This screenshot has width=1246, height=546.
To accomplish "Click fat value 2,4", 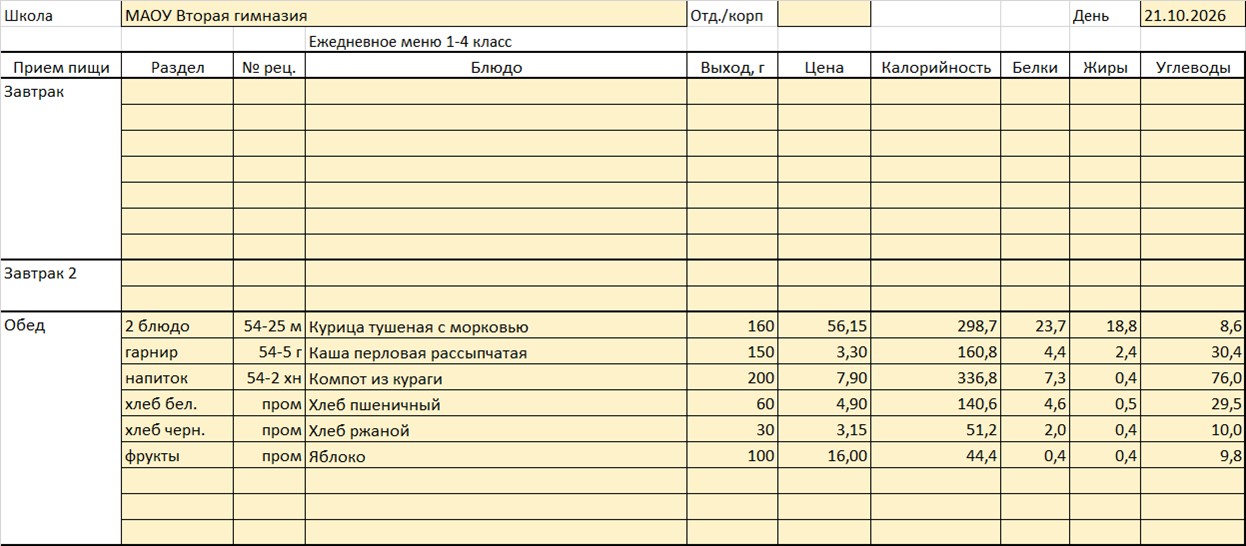I will coord(1105,352).
